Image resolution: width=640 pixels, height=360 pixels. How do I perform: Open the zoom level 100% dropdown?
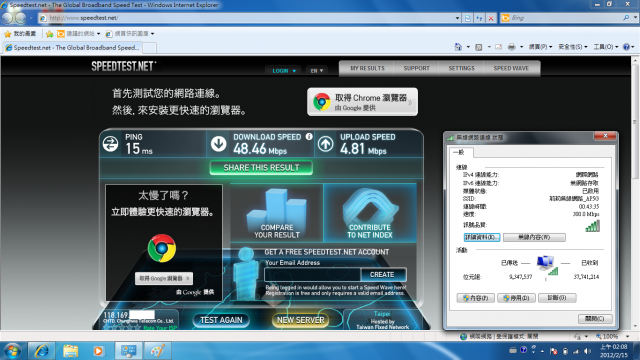[x=628, y=336]
